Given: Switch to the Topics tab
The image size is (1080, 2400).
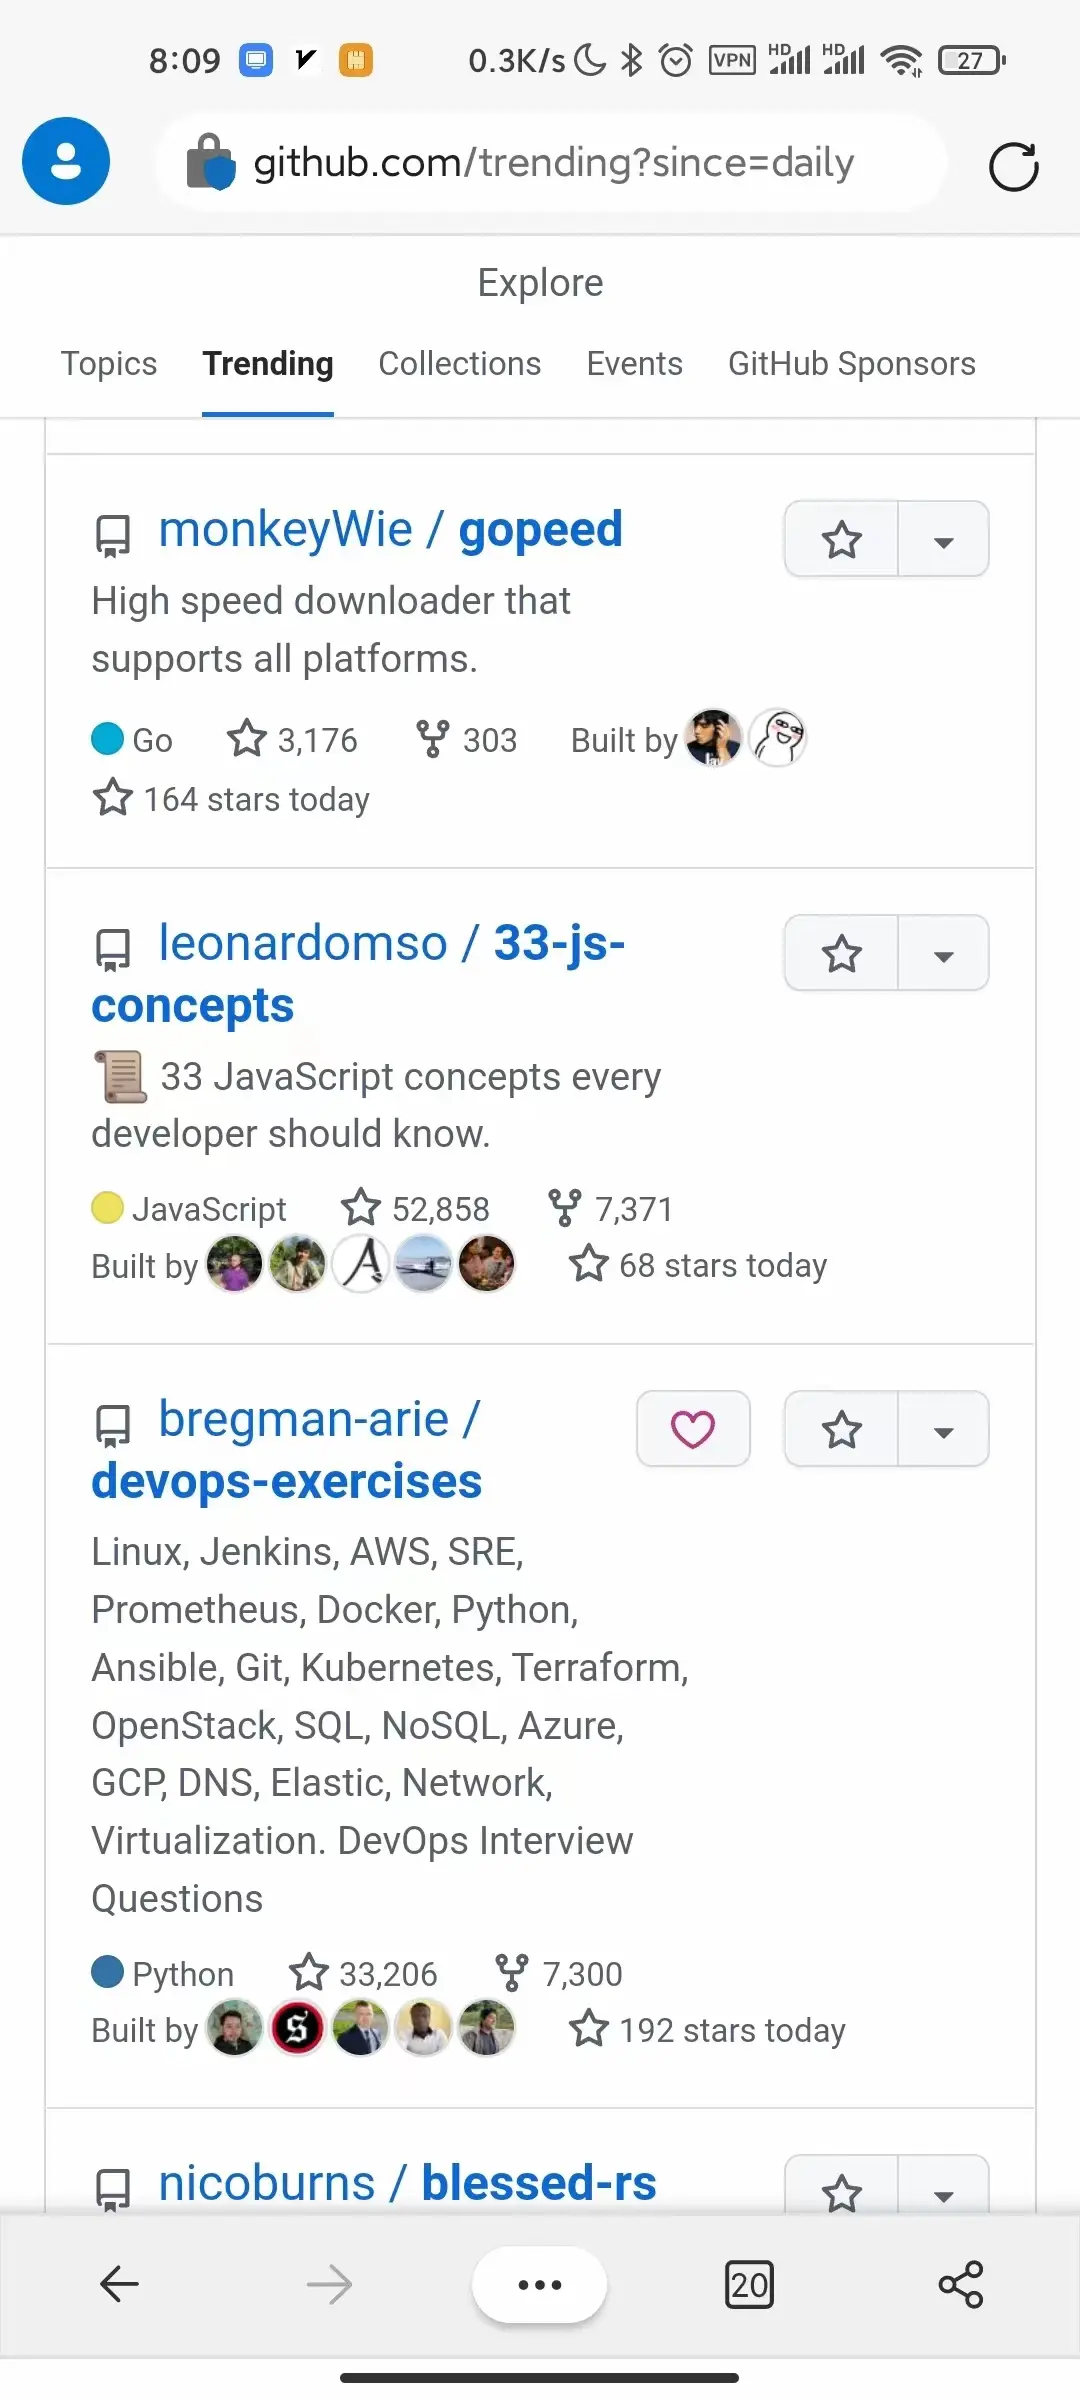Looking at the screenshot, I should [109, 364].
